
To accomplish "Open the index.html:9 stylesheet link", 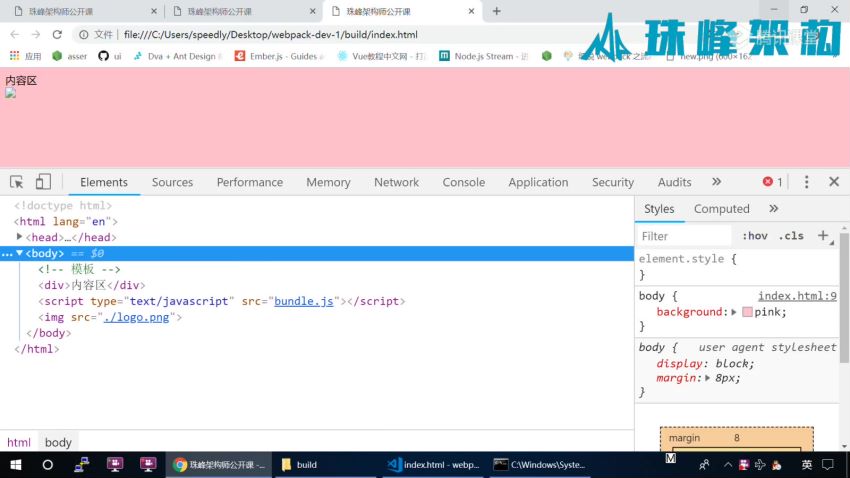I will click(x=797, y=296).
